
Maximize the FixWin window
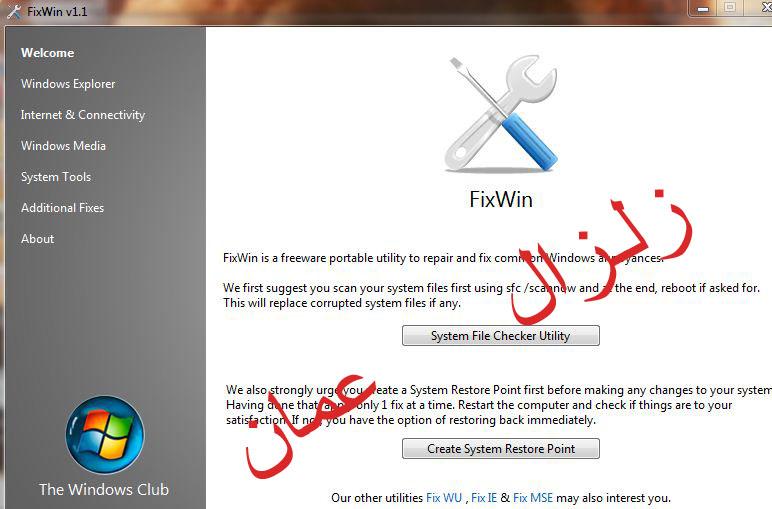730,7
